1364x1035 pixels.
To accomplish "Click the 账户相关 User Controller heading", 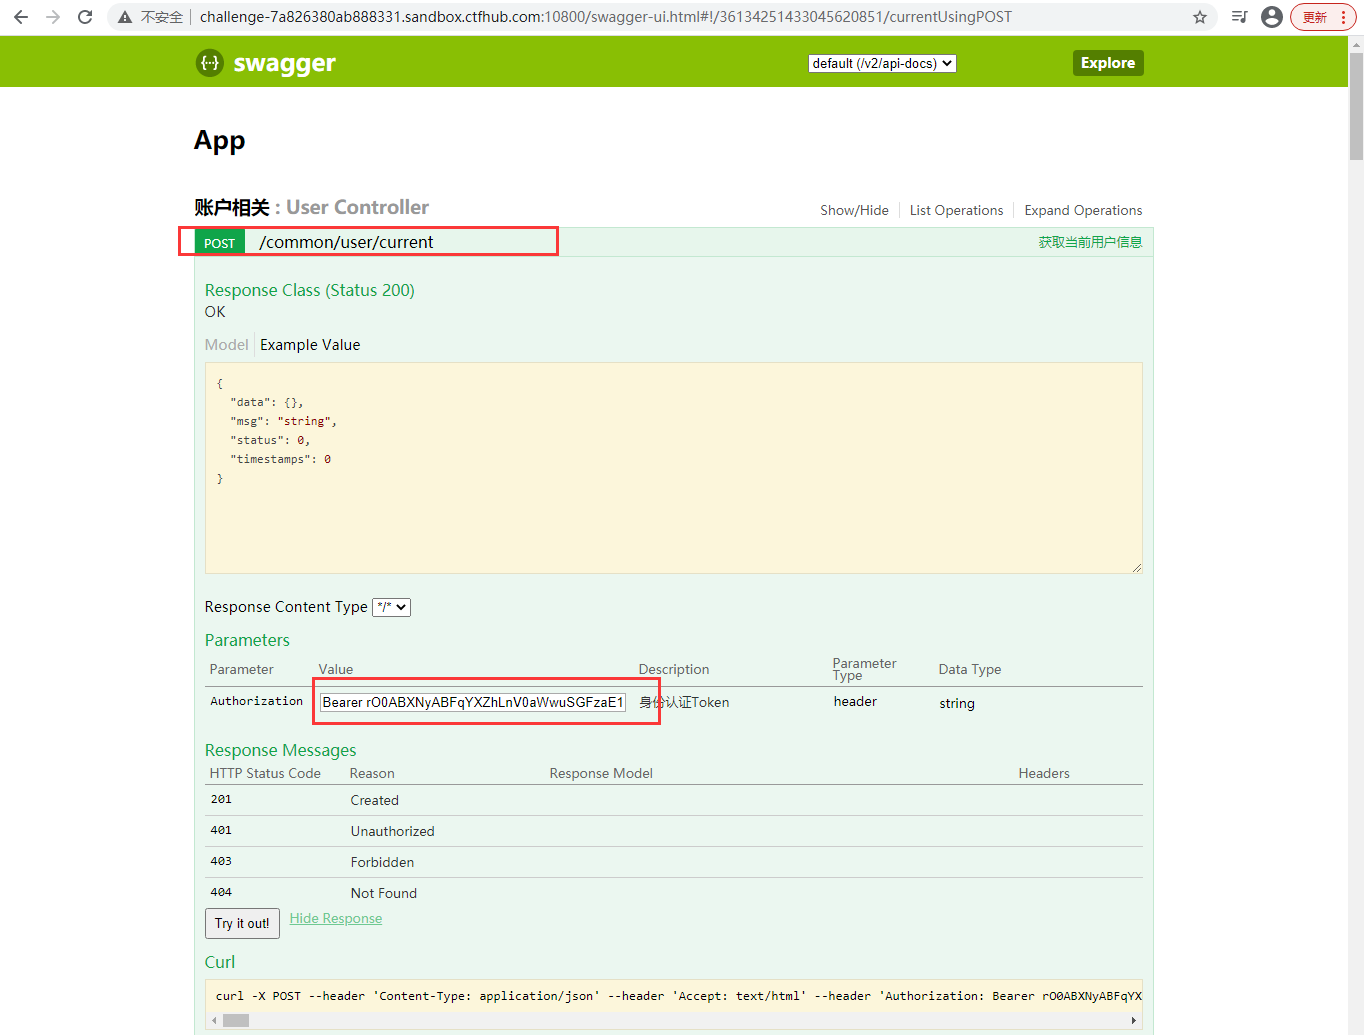I will [x=311, y=207].
